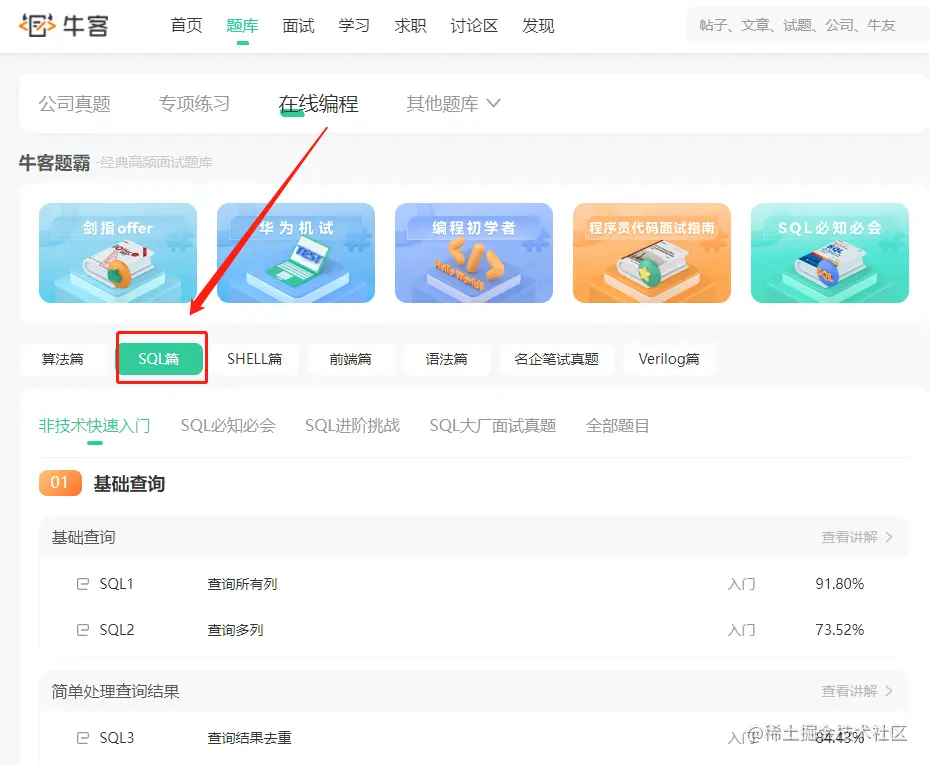Screen dimensions: 929x765
Task: Open the SQL3 row link icon
Action: [x=83, y=738]
